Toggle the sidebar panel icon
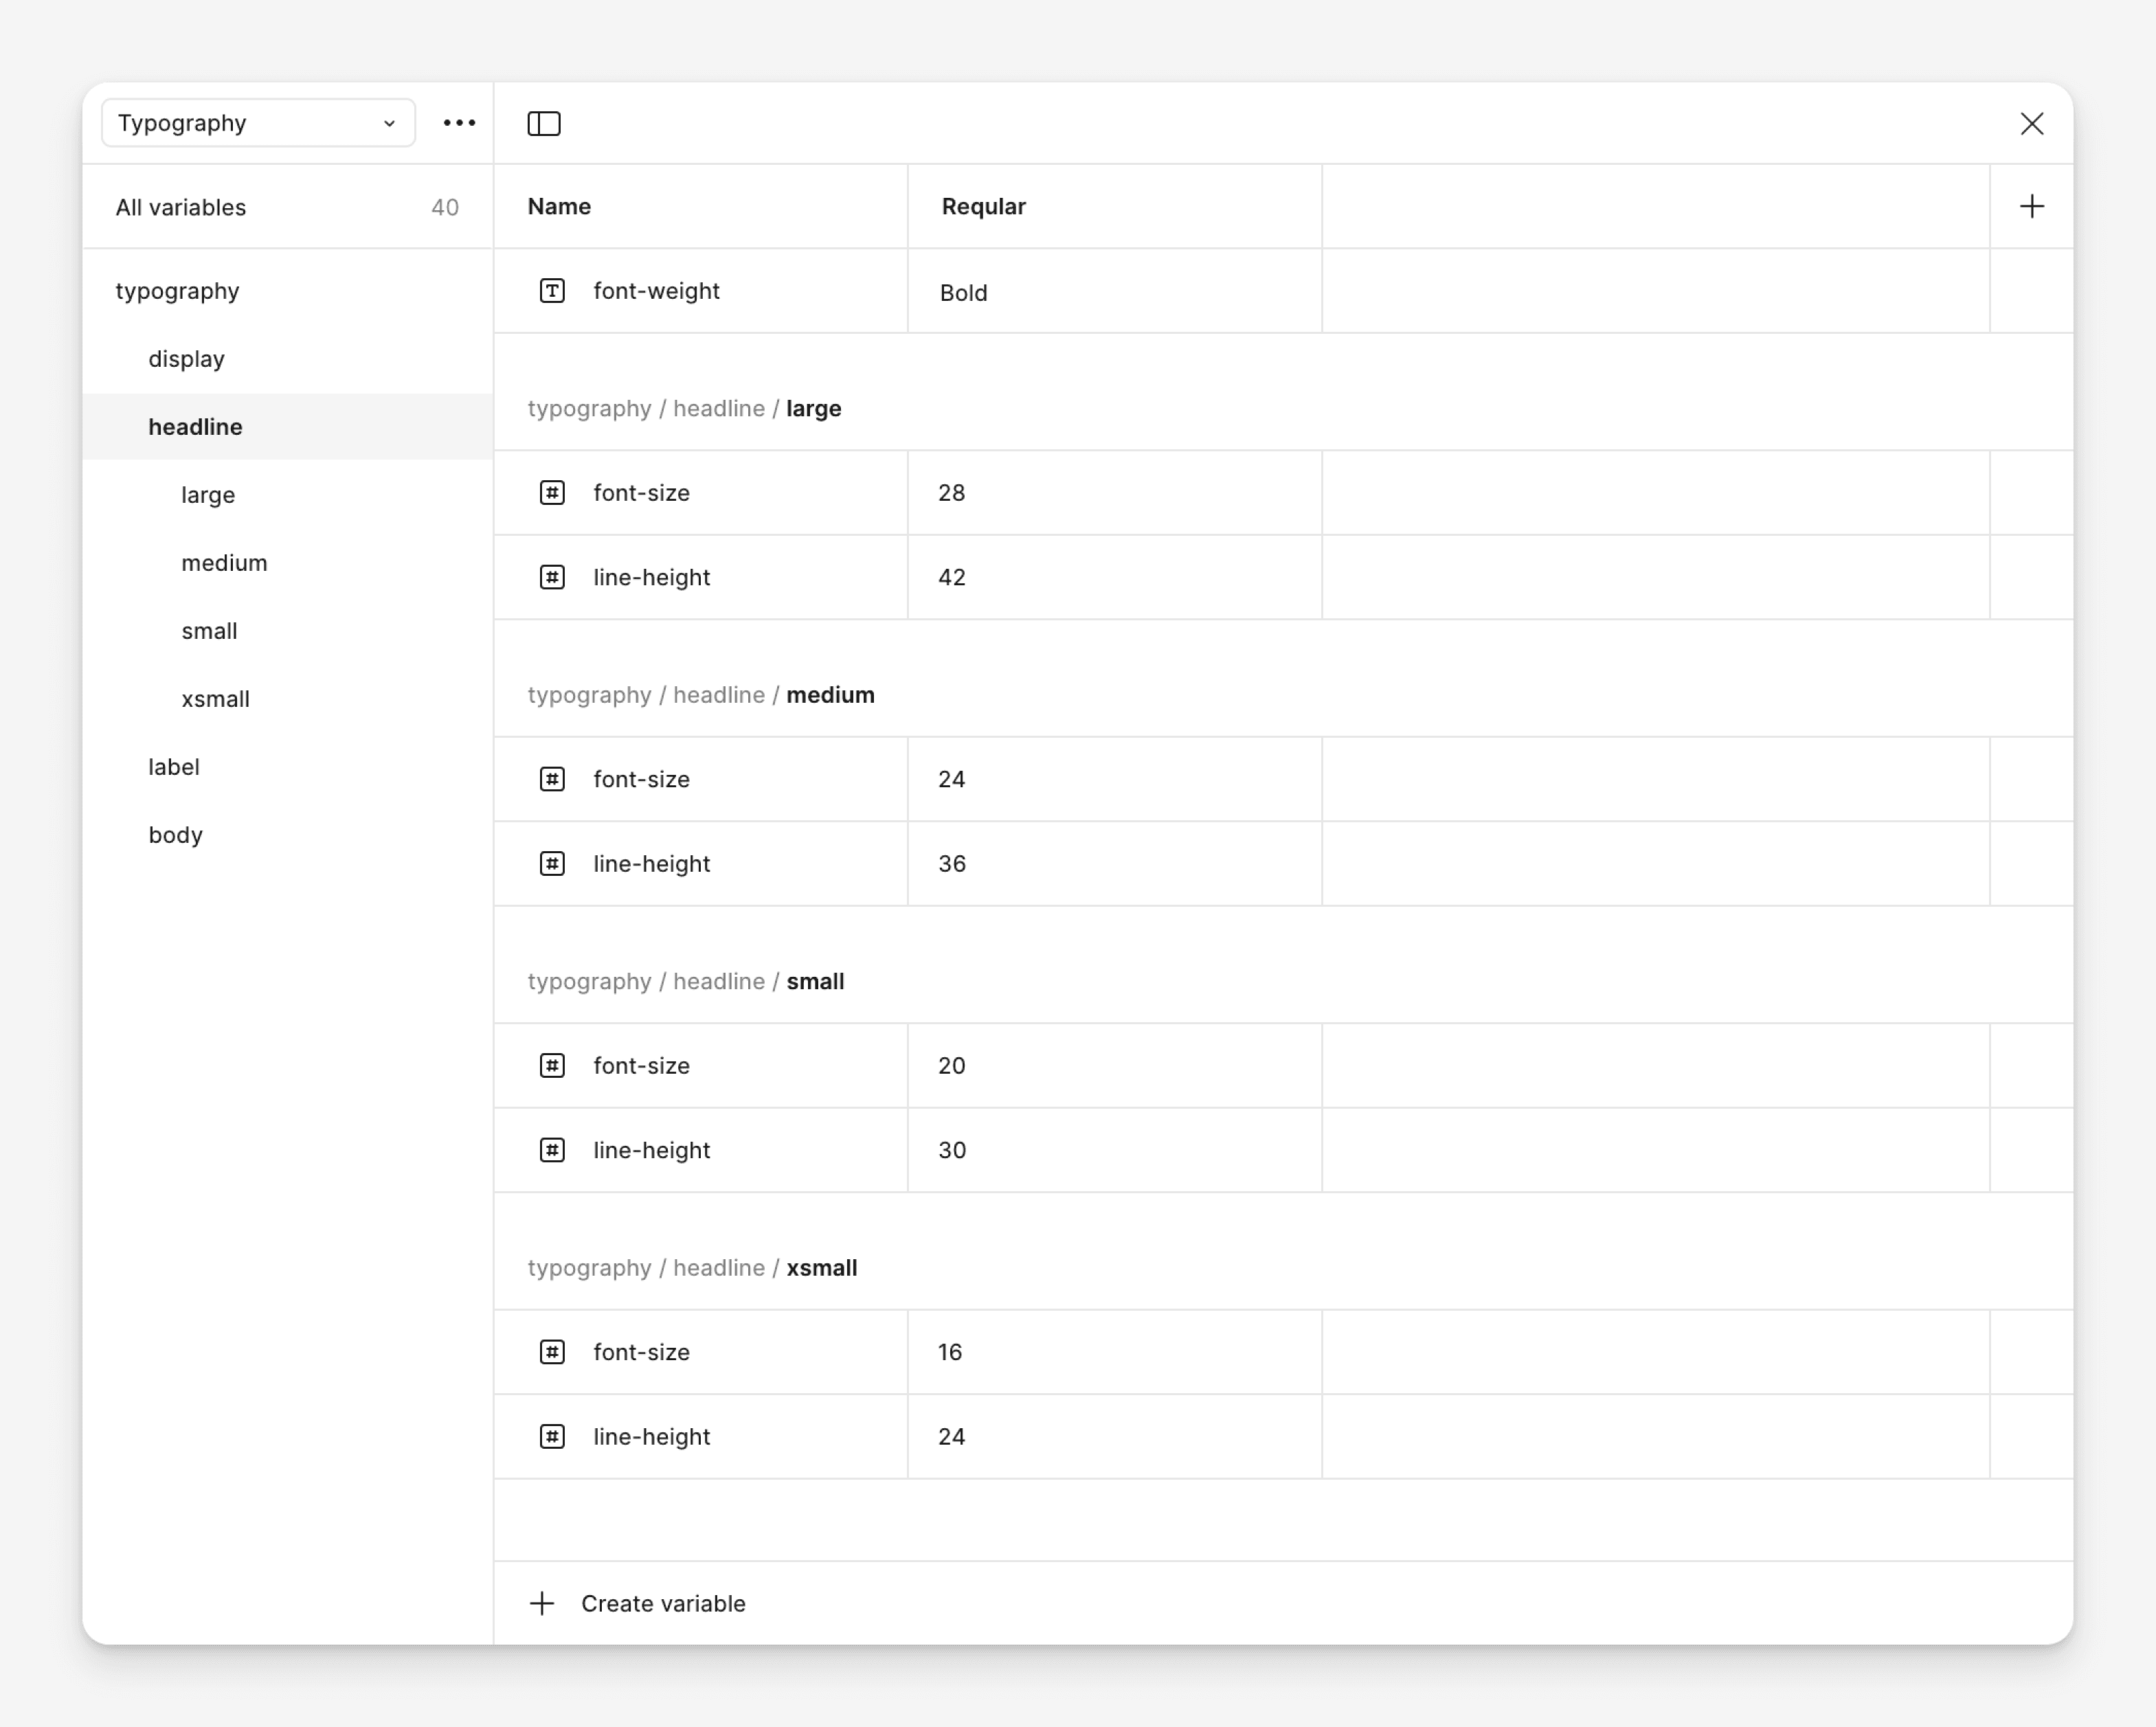2156x1727 pixels. [544, 123]
